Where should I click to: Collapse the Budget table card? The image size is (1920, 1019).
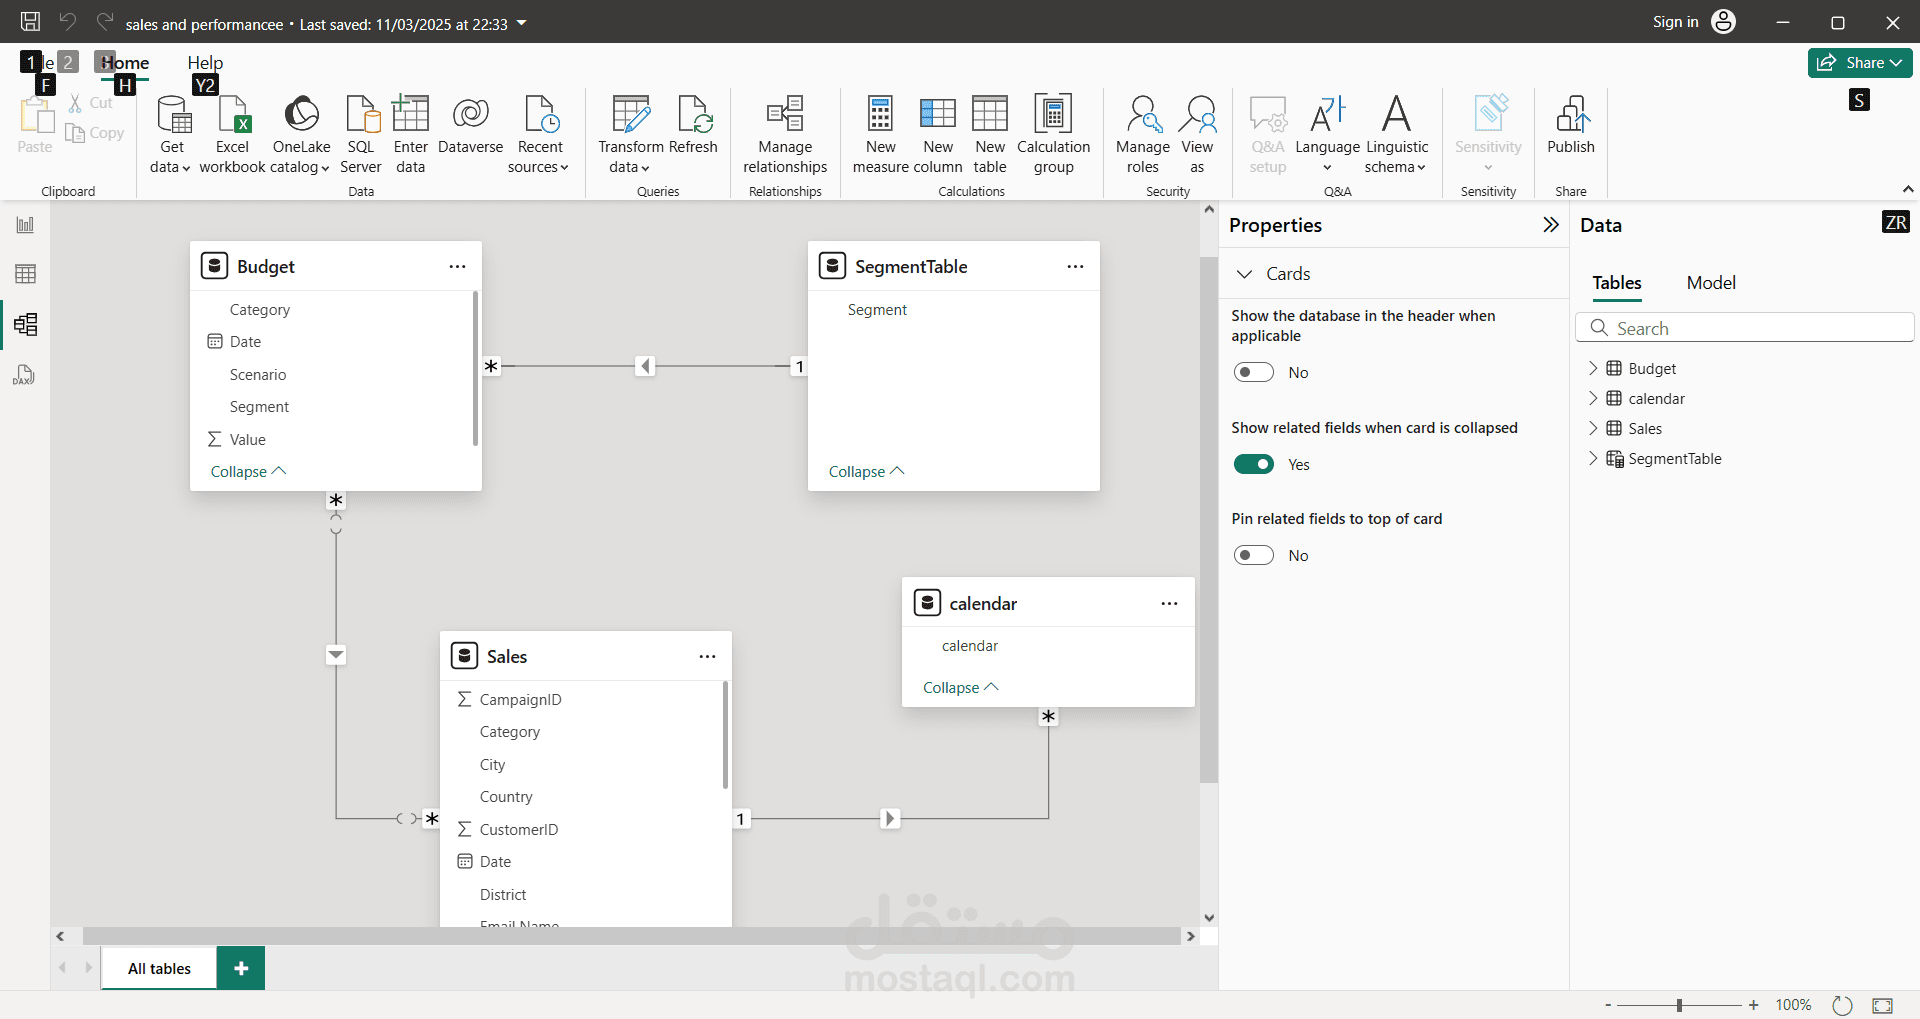point(248,471)
